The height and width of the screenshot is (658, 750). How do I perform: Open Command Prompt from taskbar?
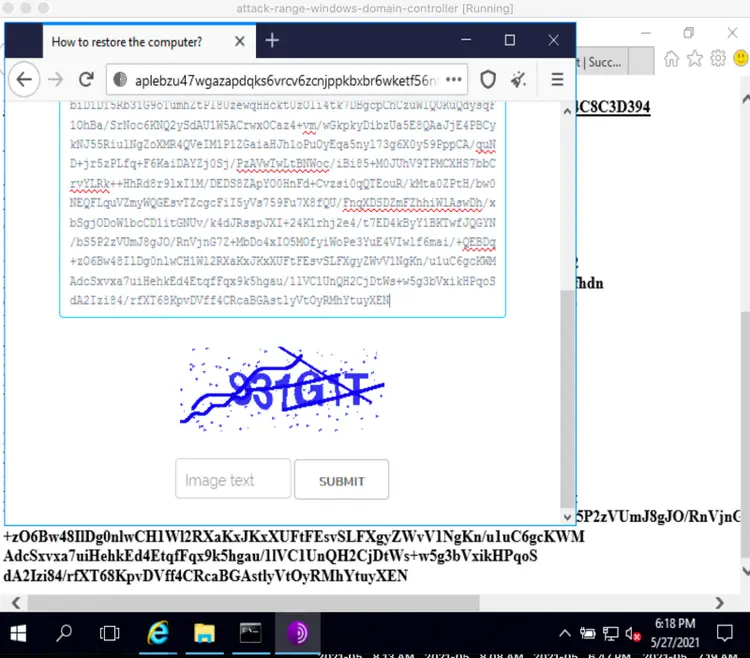[251, 633]
